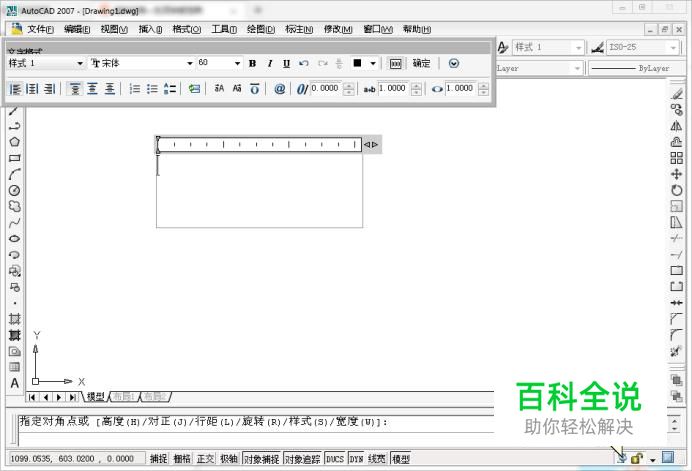The width and height of the screenshot is (692, 471).
Task: Insert symbol with @ icon
Action: (x=279, y=89)
